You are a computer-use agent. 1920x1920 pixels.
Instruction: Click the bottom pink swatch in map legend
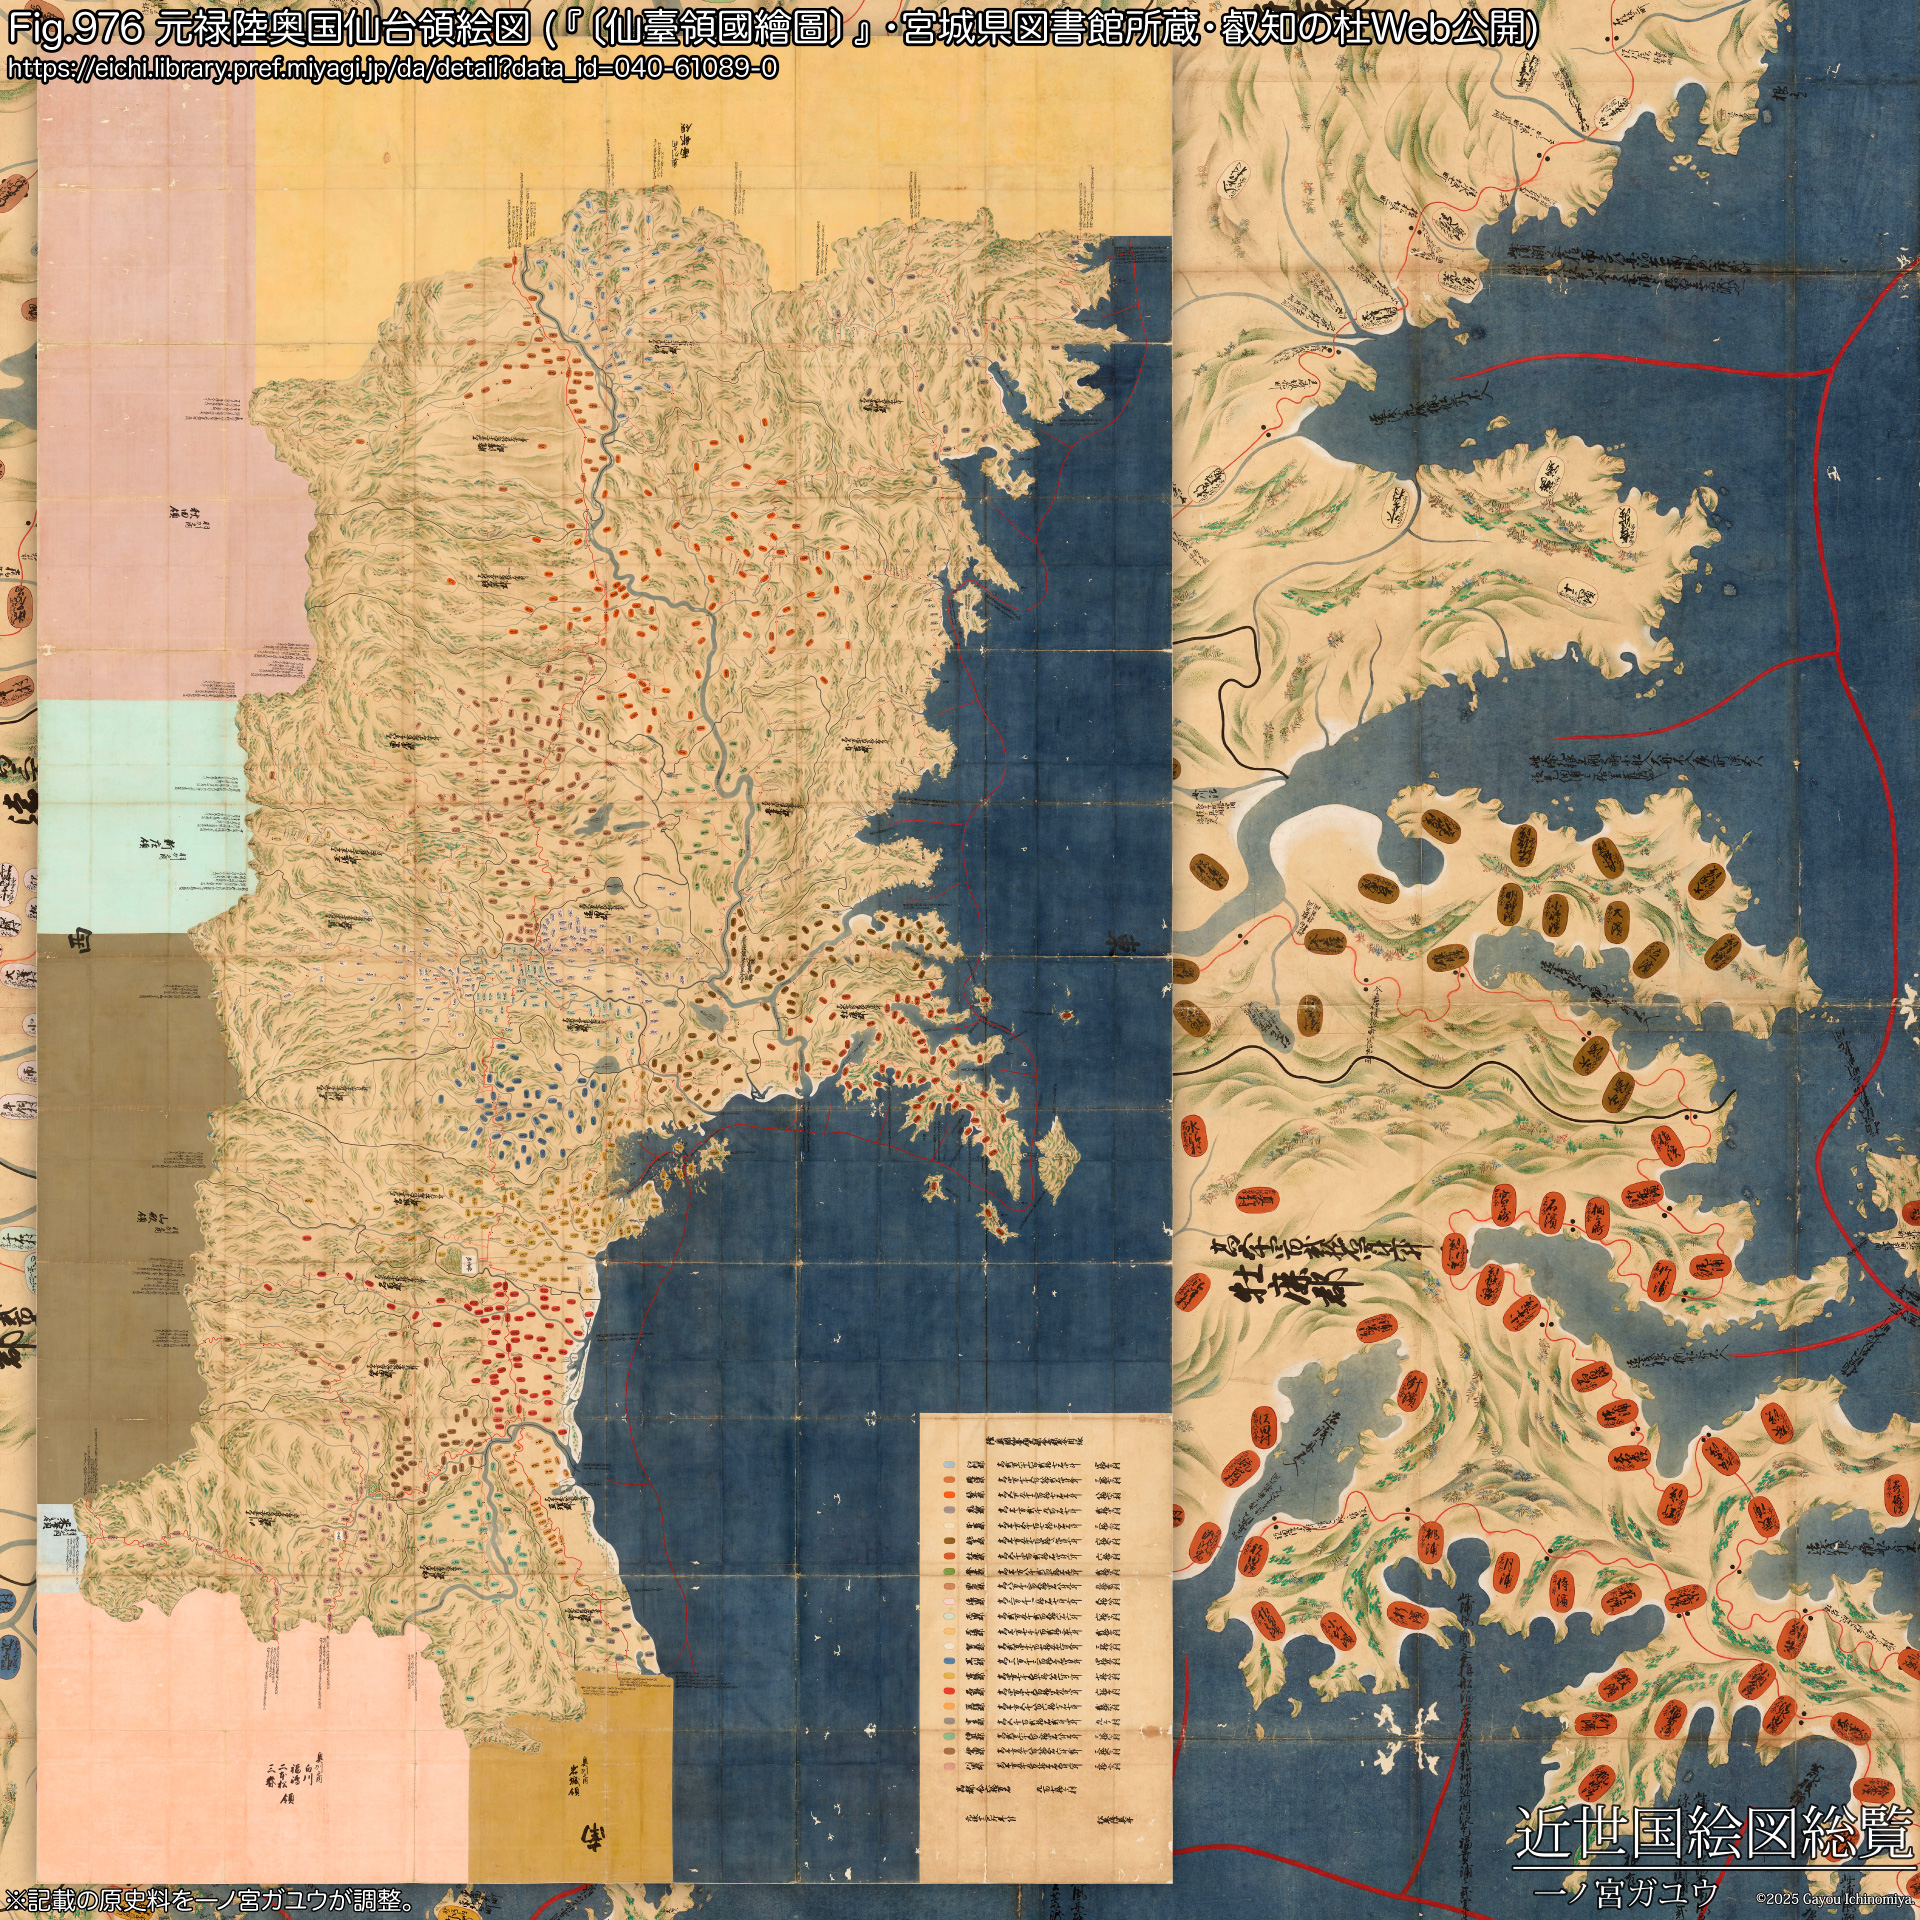pyautogui.click(x=949, y=1766)
